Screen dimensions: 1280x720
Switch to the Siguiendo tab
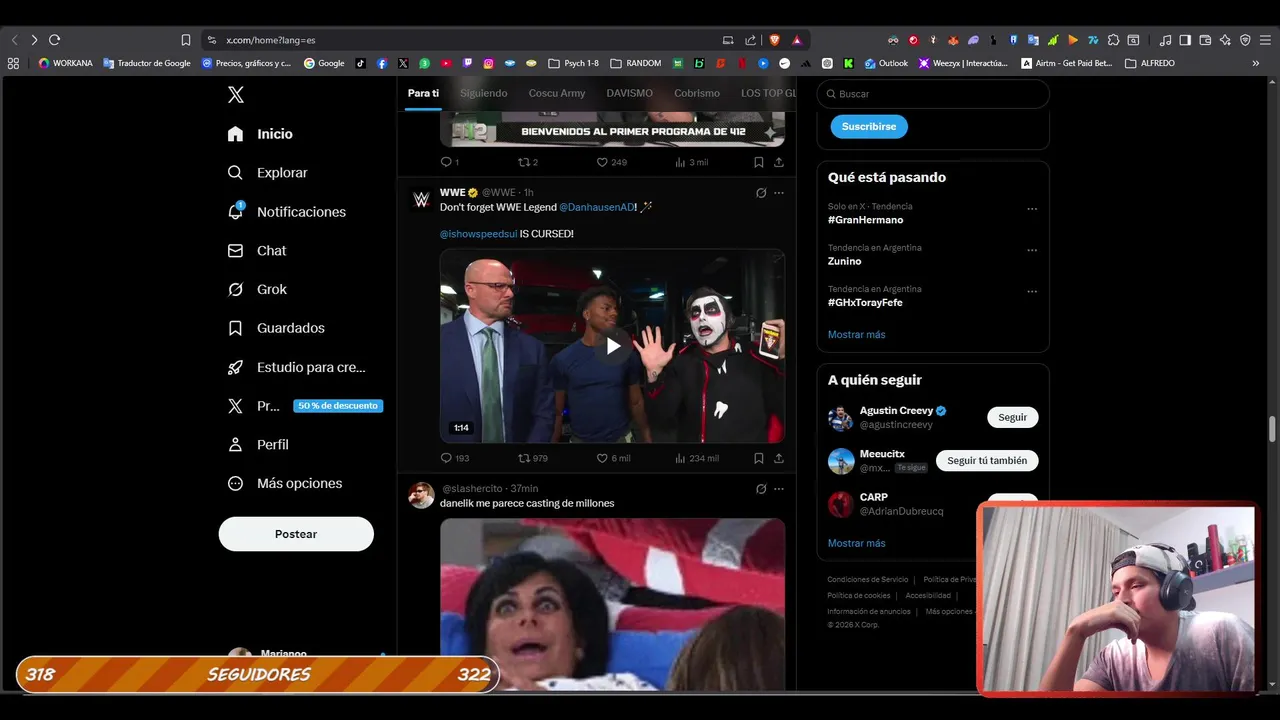point(484,93)
